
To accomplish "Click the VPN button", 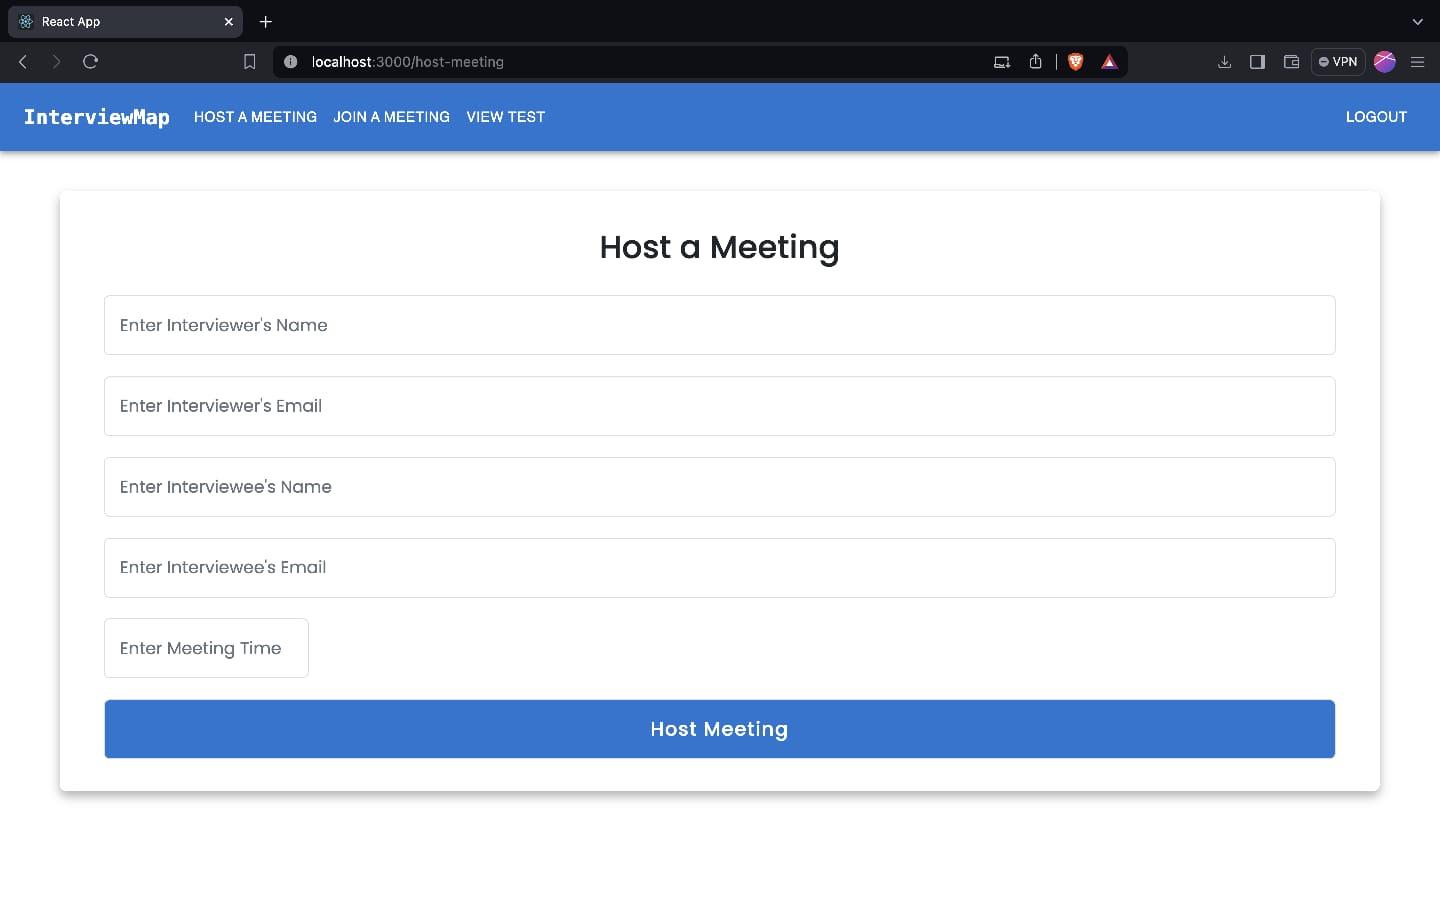I will pyautogui.click(x=1338, y=62).
